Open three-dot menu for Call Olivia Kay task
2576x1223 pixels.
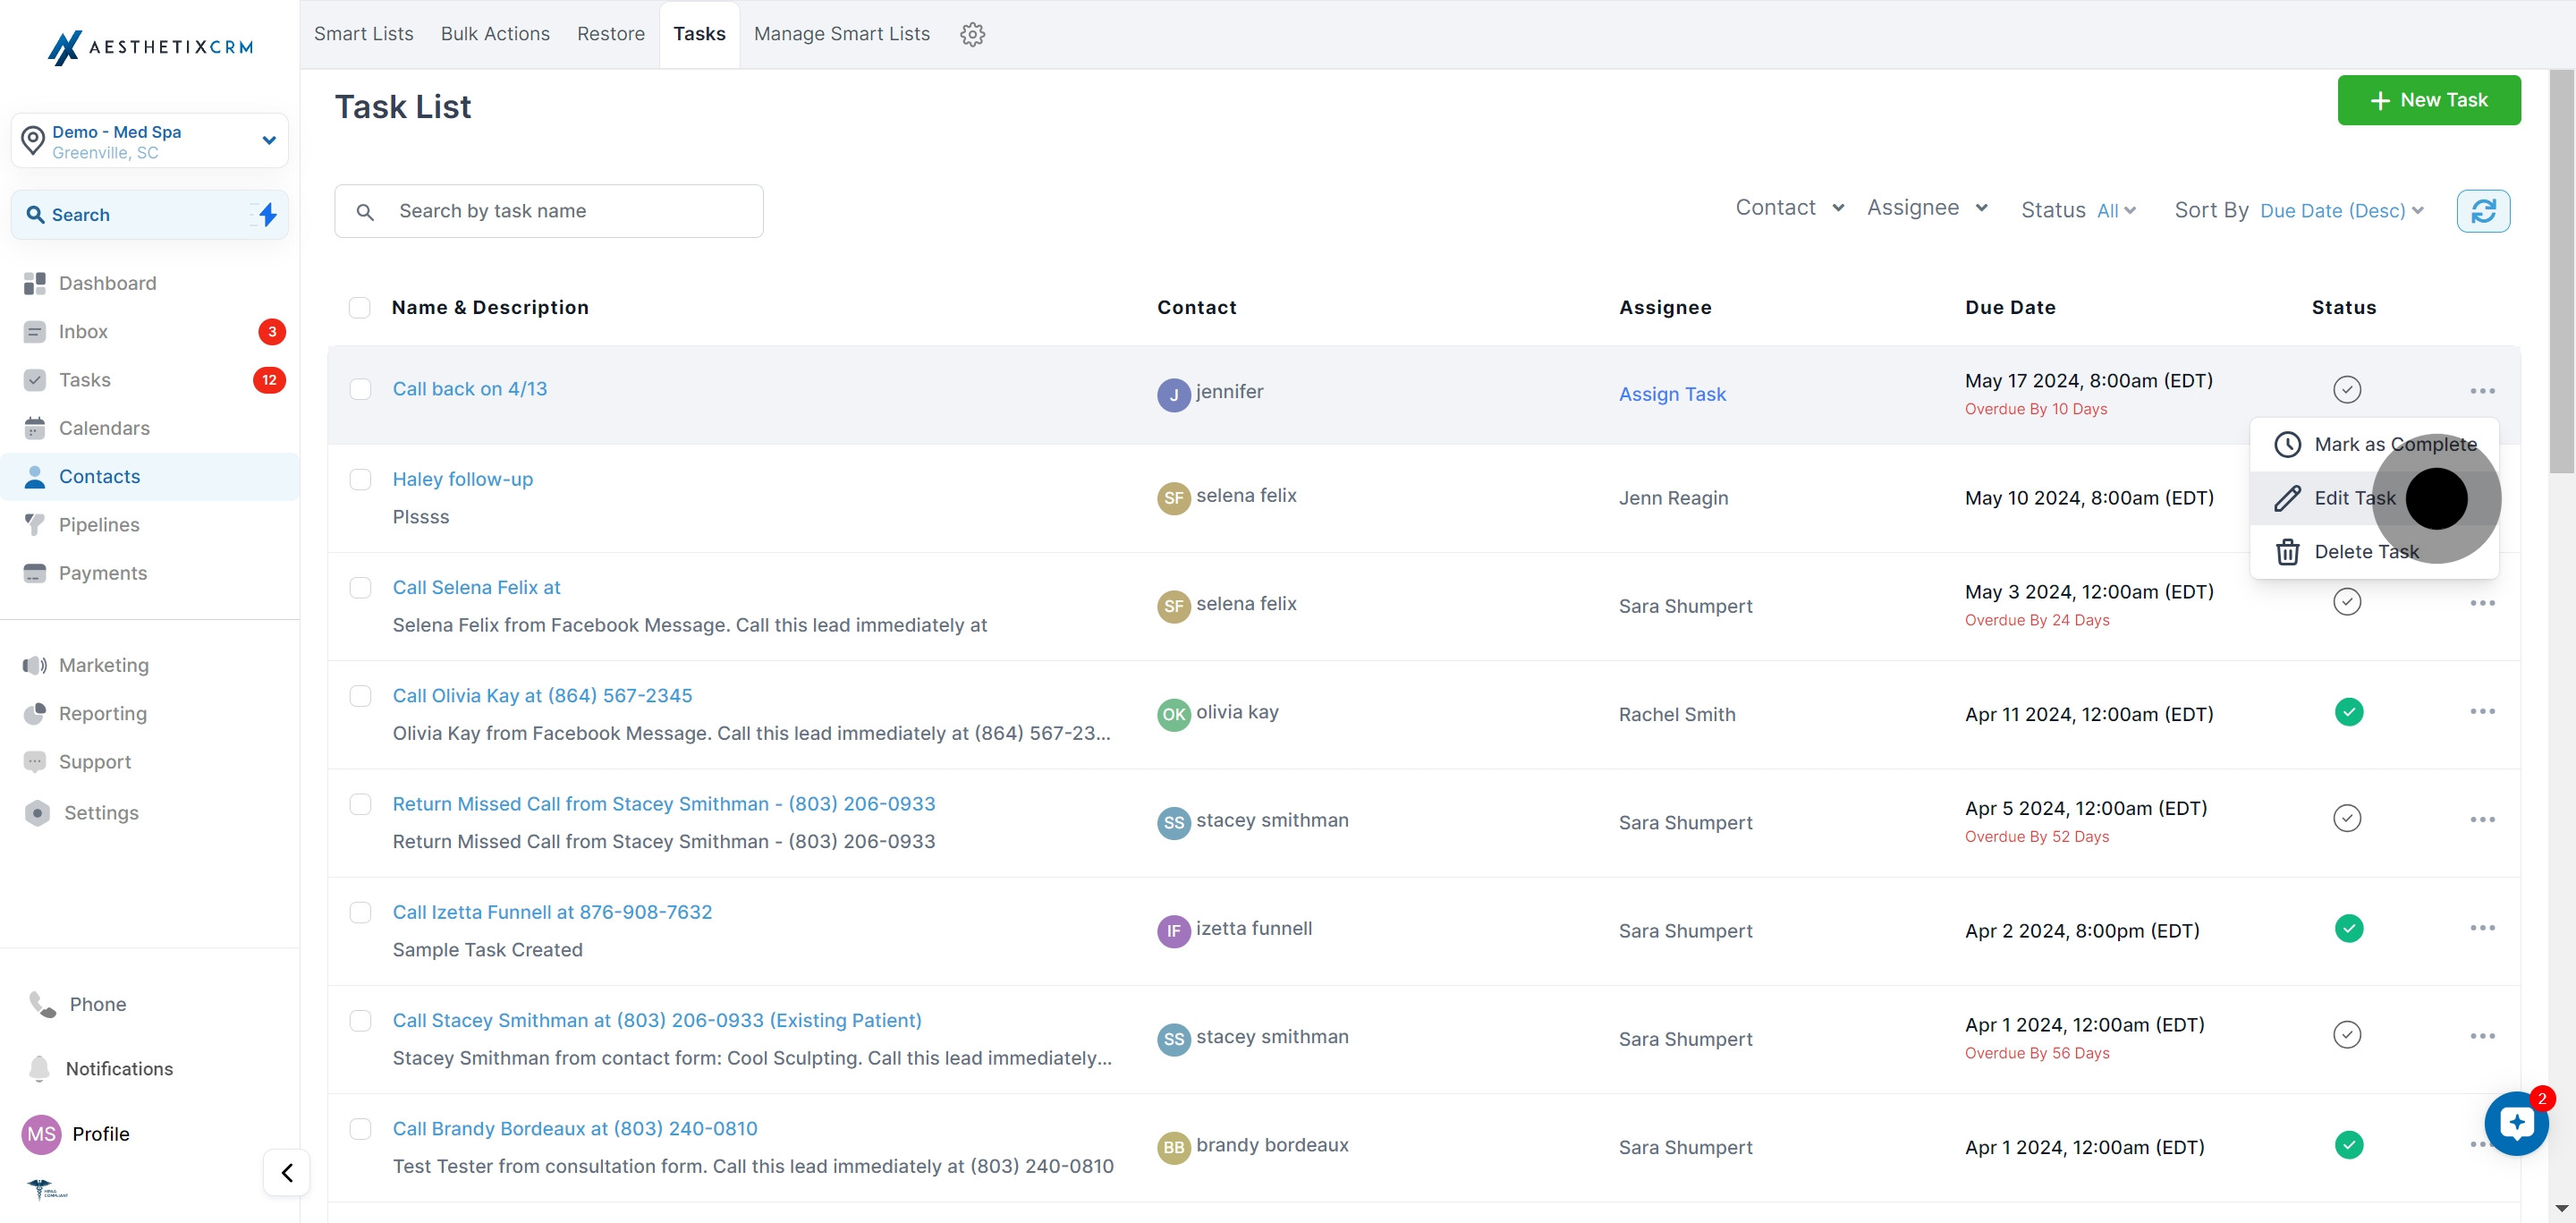click(x=2482, y=712)
